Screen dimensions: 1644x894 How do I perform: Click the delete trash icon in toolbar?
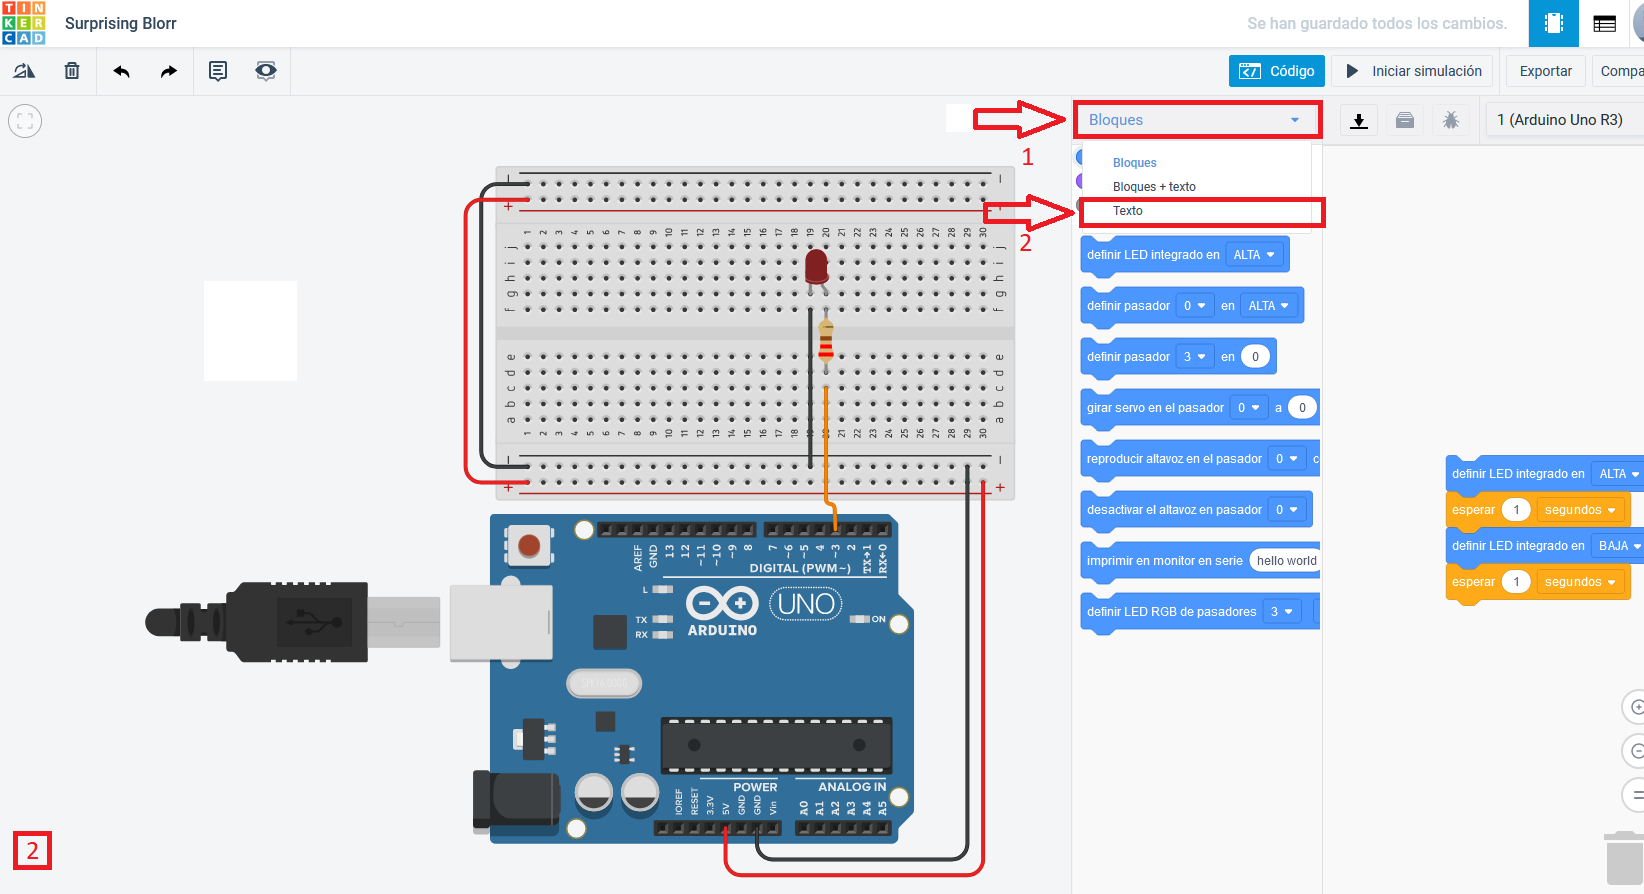click(72, 71)
